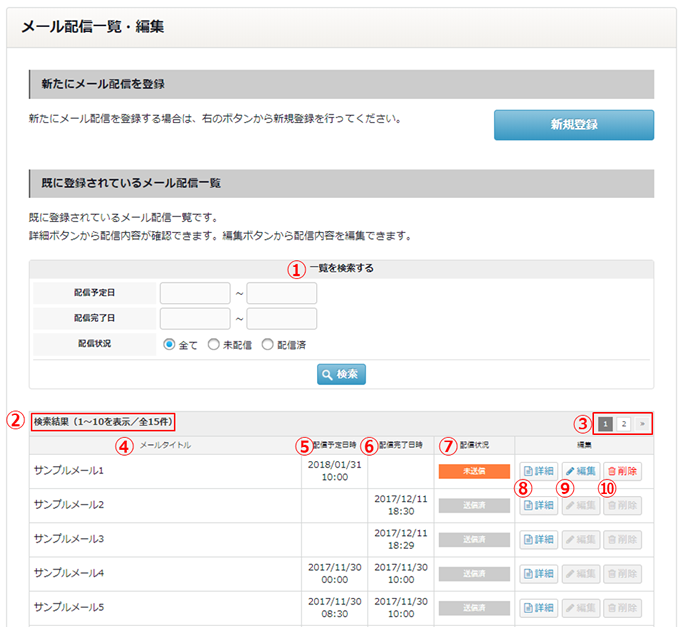This screenshot has height=627, width=686.
Task: Select the 未配信 radio option
Action: [x=214, y=344]
